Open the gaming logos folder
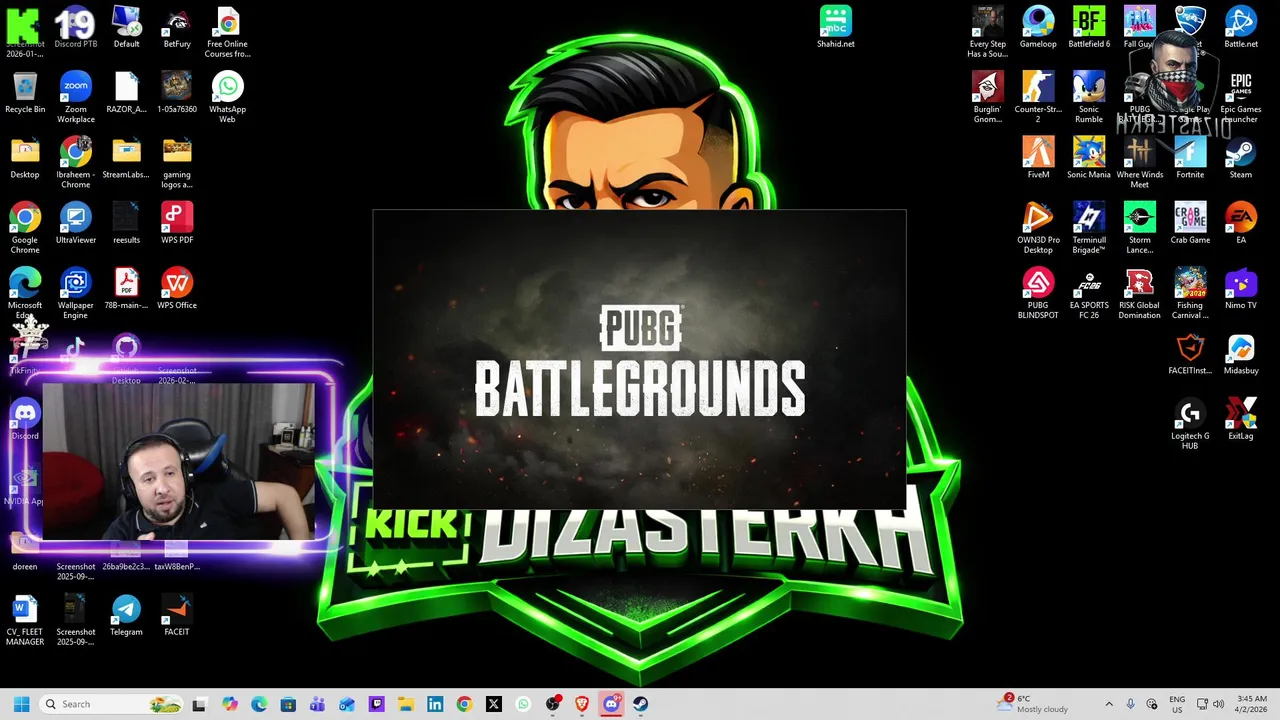This screenshot has width=1280, height=720. 177,163
